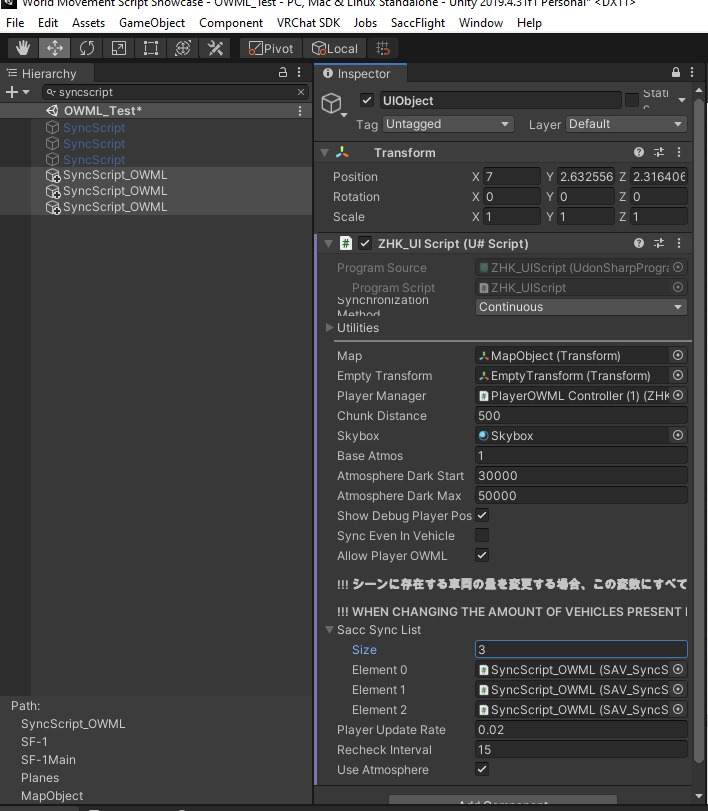Pick object for Map field
Screen dimensions: 708x811
(x=677, y=355)
